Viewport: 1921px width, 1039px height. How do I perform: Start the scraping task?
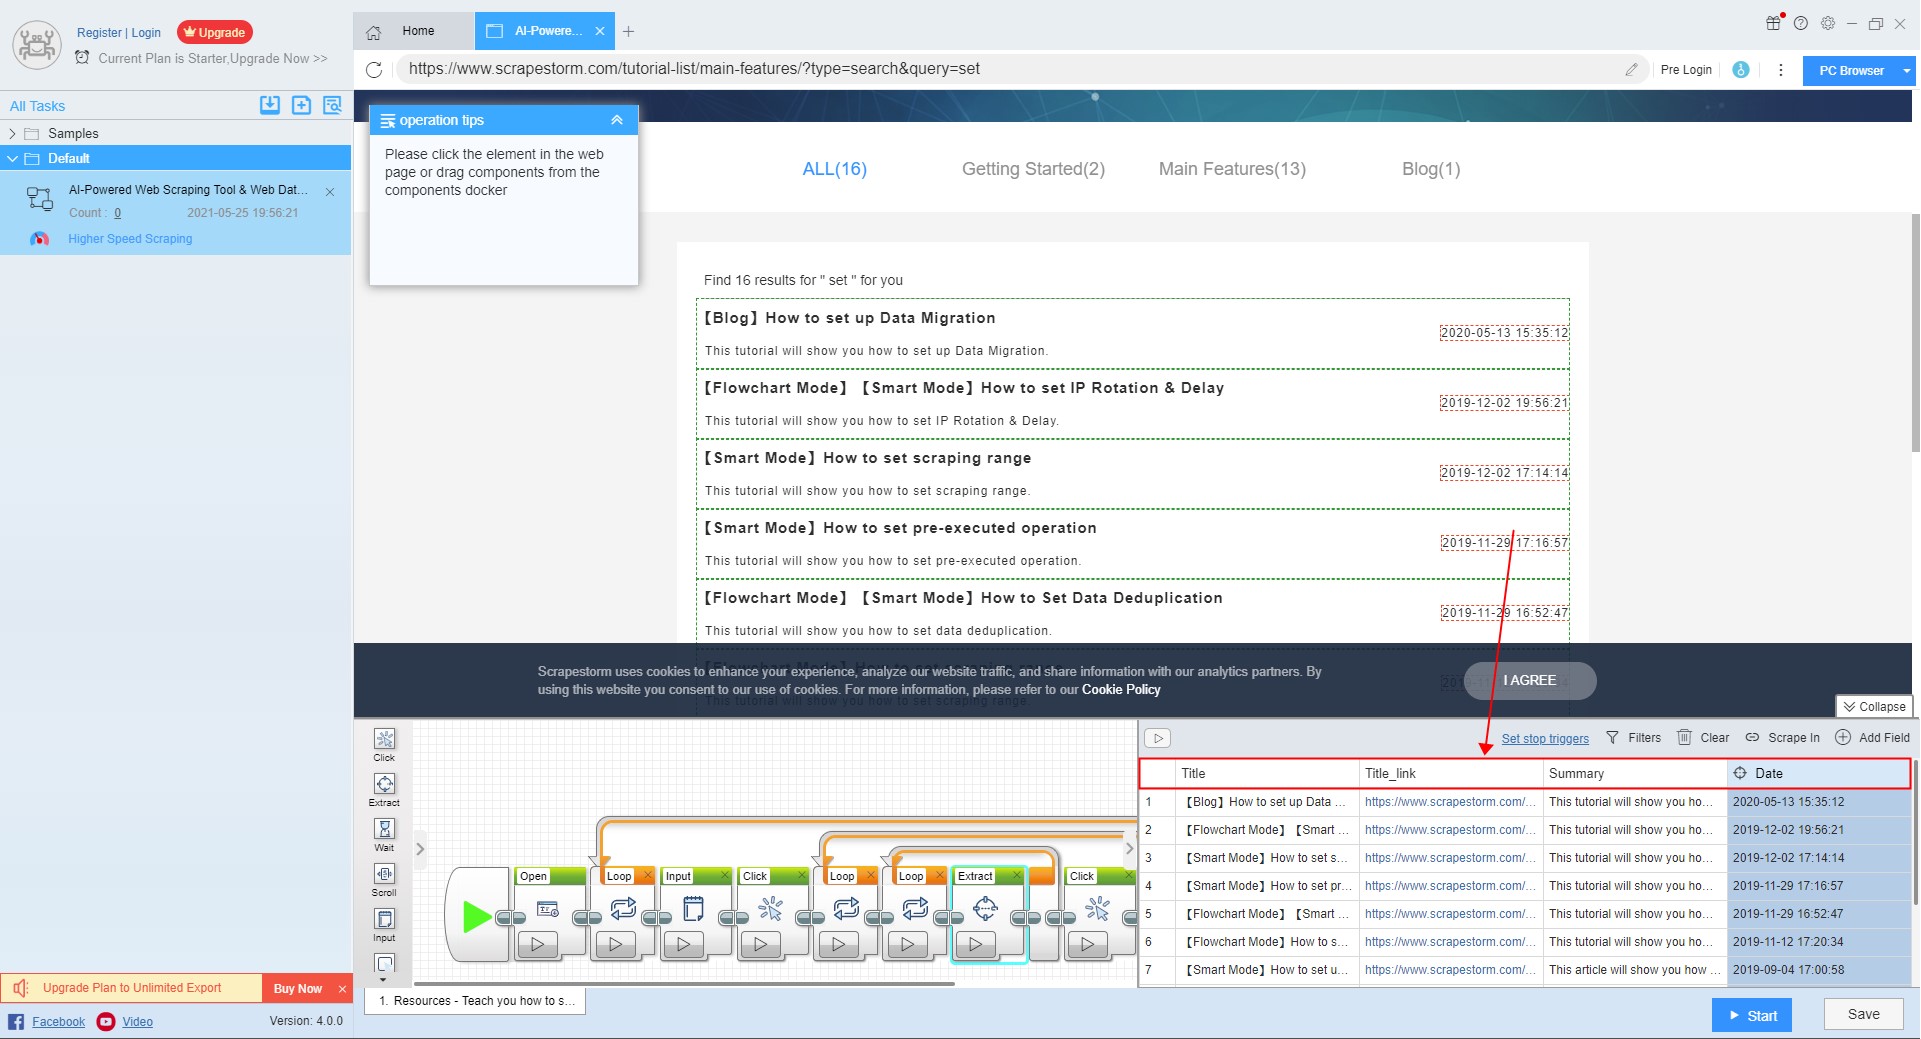1752,1015
